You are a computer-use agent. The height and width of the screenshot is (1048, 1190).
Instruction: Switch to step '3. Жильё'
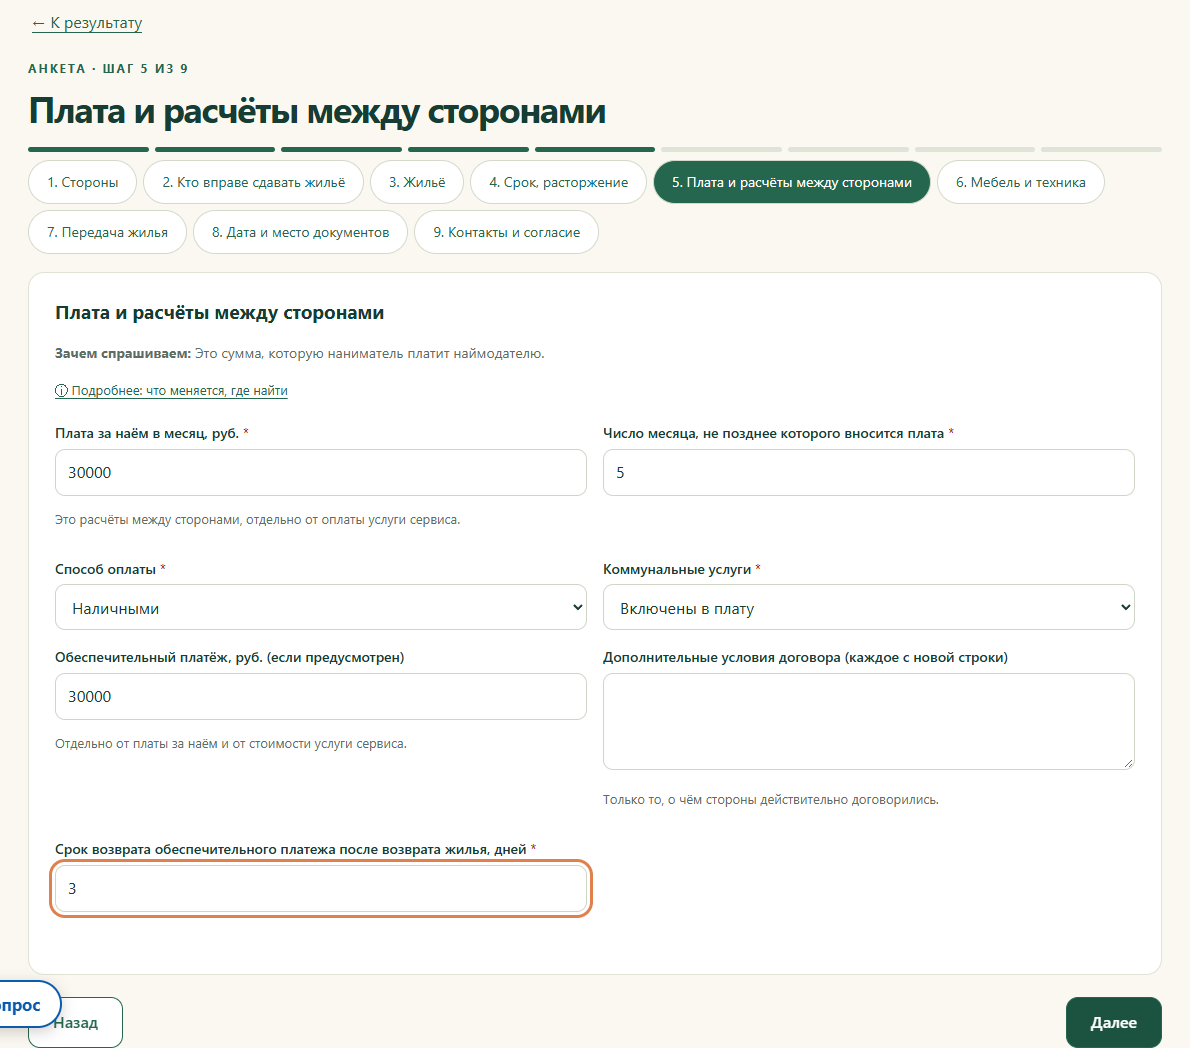click(x=417, y=182)
